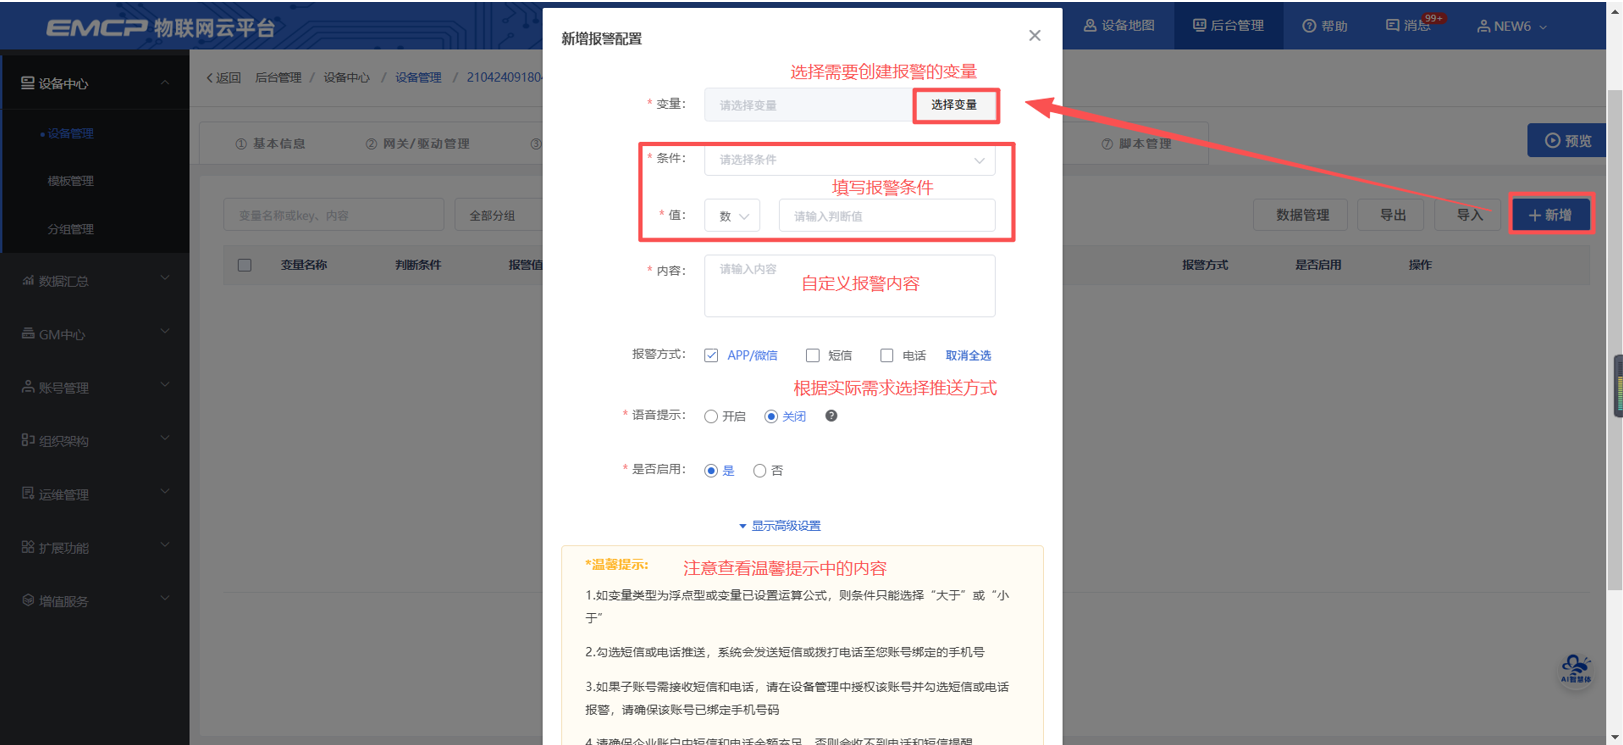Screen dimensions: 1623x745
Task: Click the EMCP 物联网云平台 logo
Action: 160,28
